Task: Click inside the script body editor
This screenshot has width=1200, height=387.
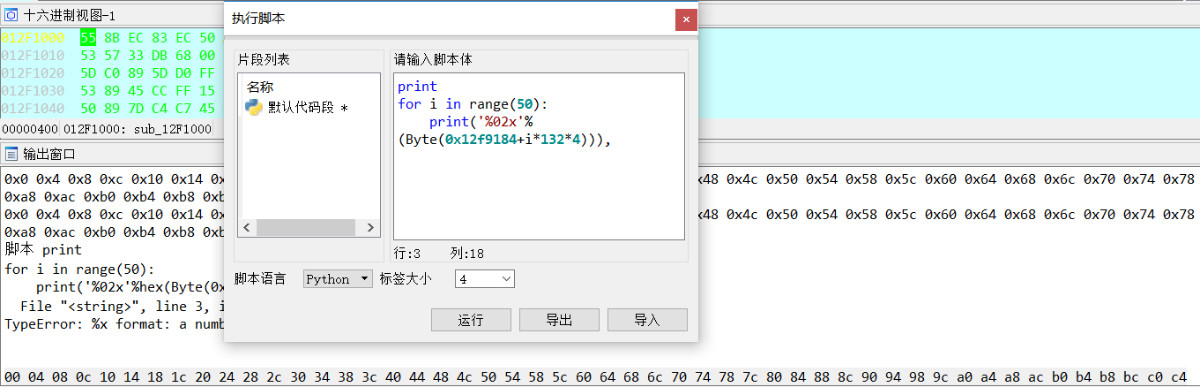Action: point(538,155)
